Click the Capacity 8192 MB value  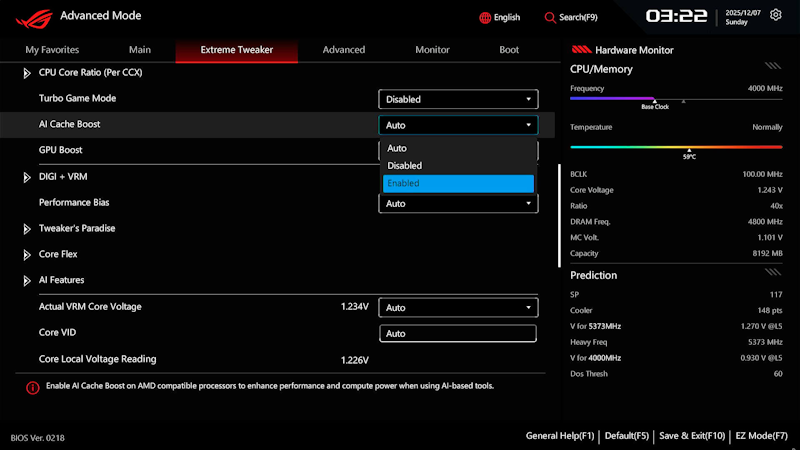767,253
